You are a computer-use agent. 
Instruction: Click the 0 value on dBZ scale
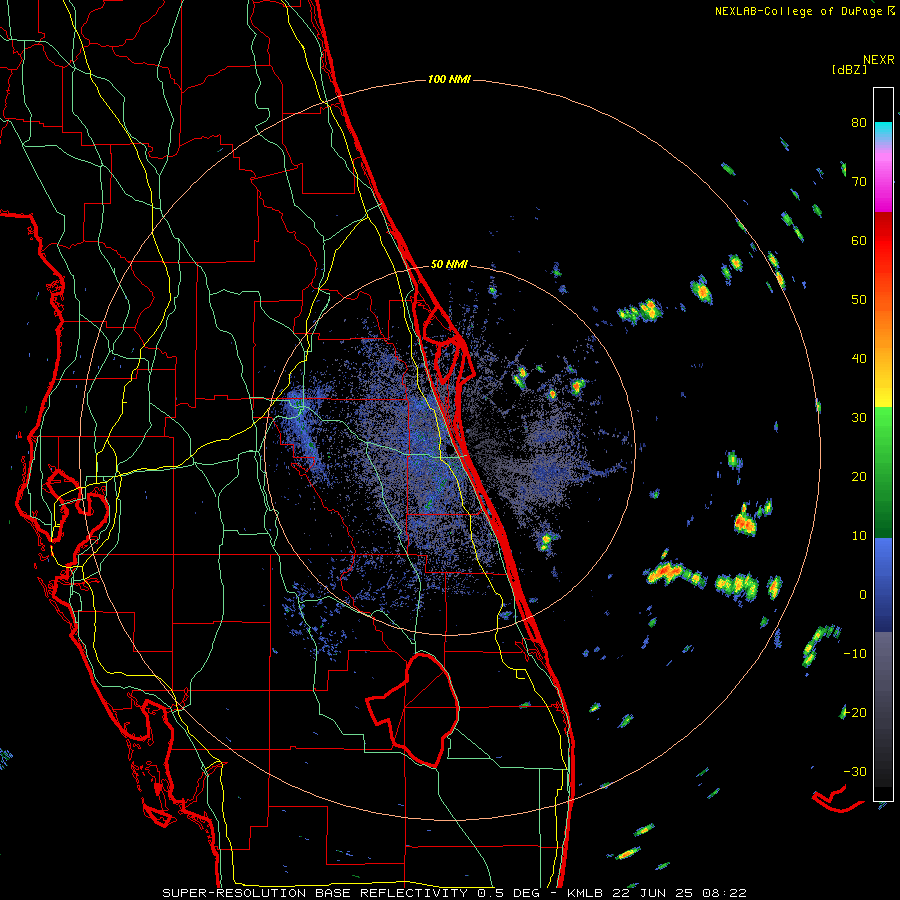coord(863,595)
